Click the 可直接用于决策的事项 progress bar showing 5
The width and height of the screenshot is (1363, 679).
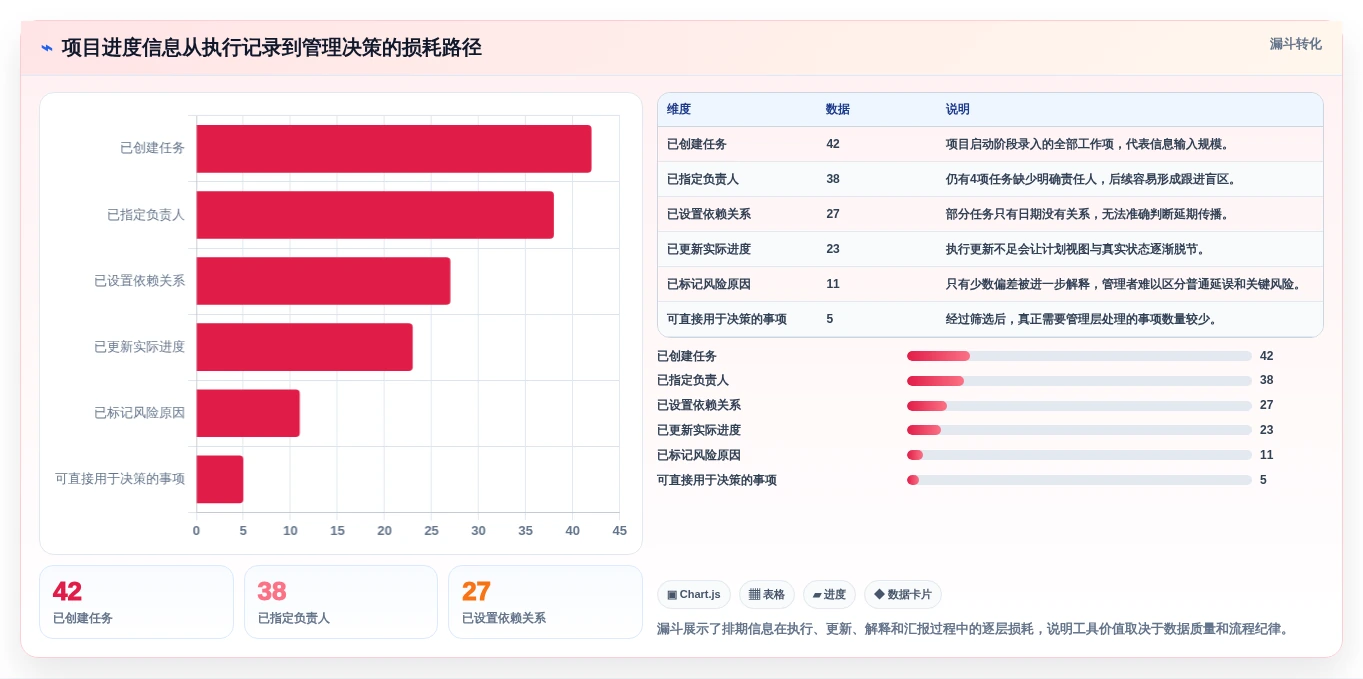[1079, 480]
